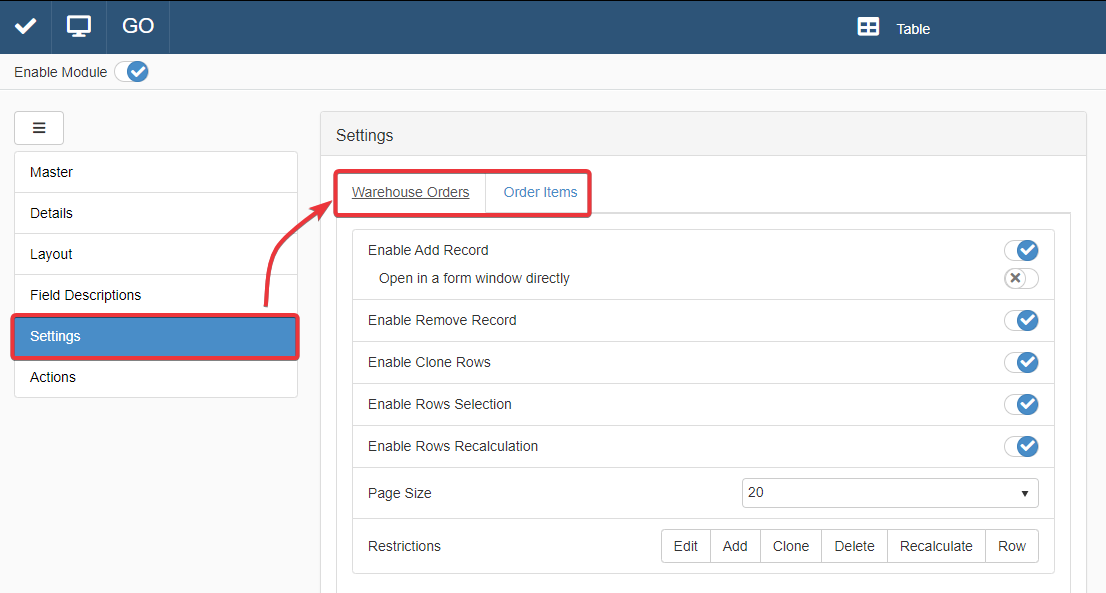Screen dimensions: 1106x593
Task: Click the Edit restriction button
Action: pos(686,546)
